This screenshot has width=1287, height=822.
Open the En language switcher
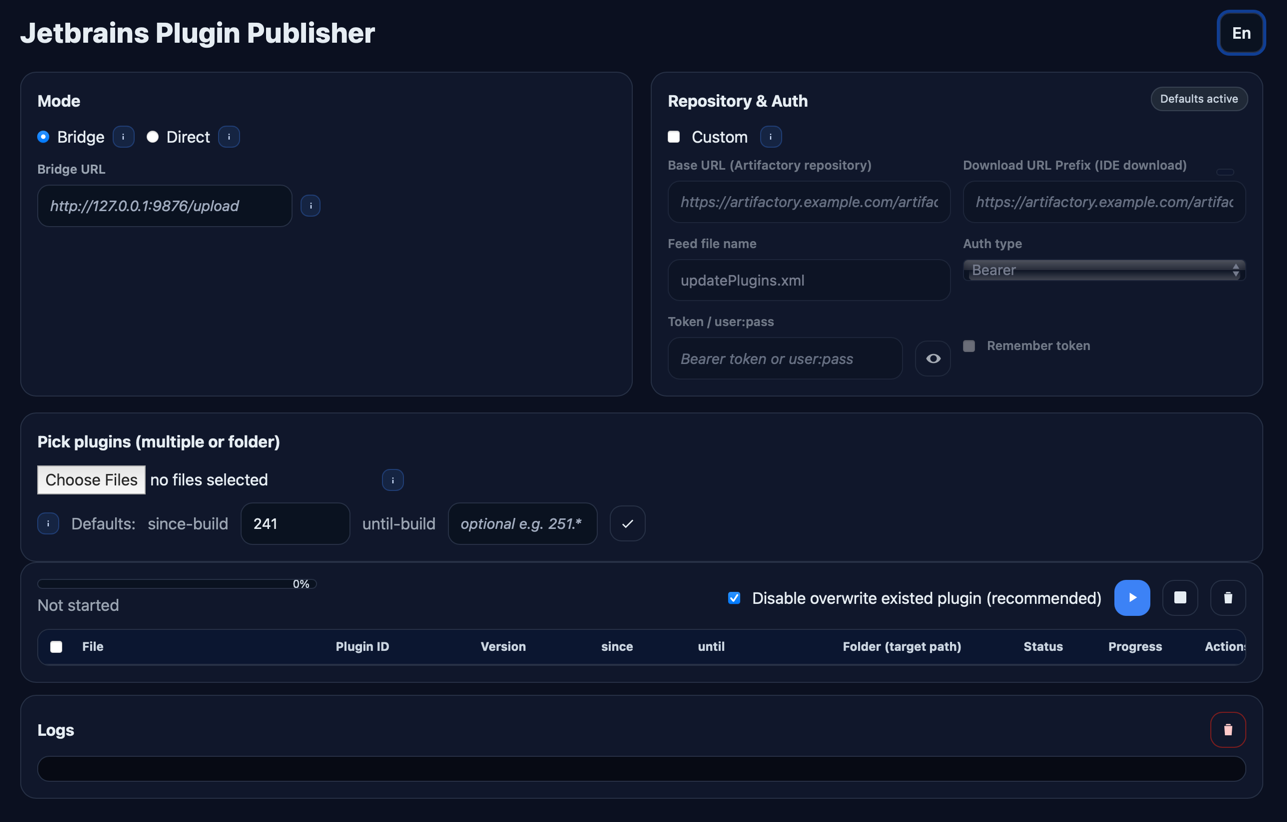click(1241, 33)
